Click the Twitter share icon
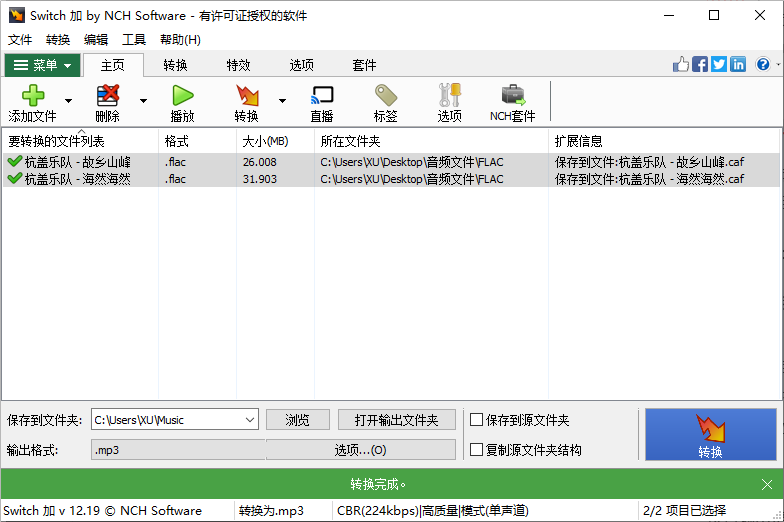784x522 pixels. click(x=719, y=64)
